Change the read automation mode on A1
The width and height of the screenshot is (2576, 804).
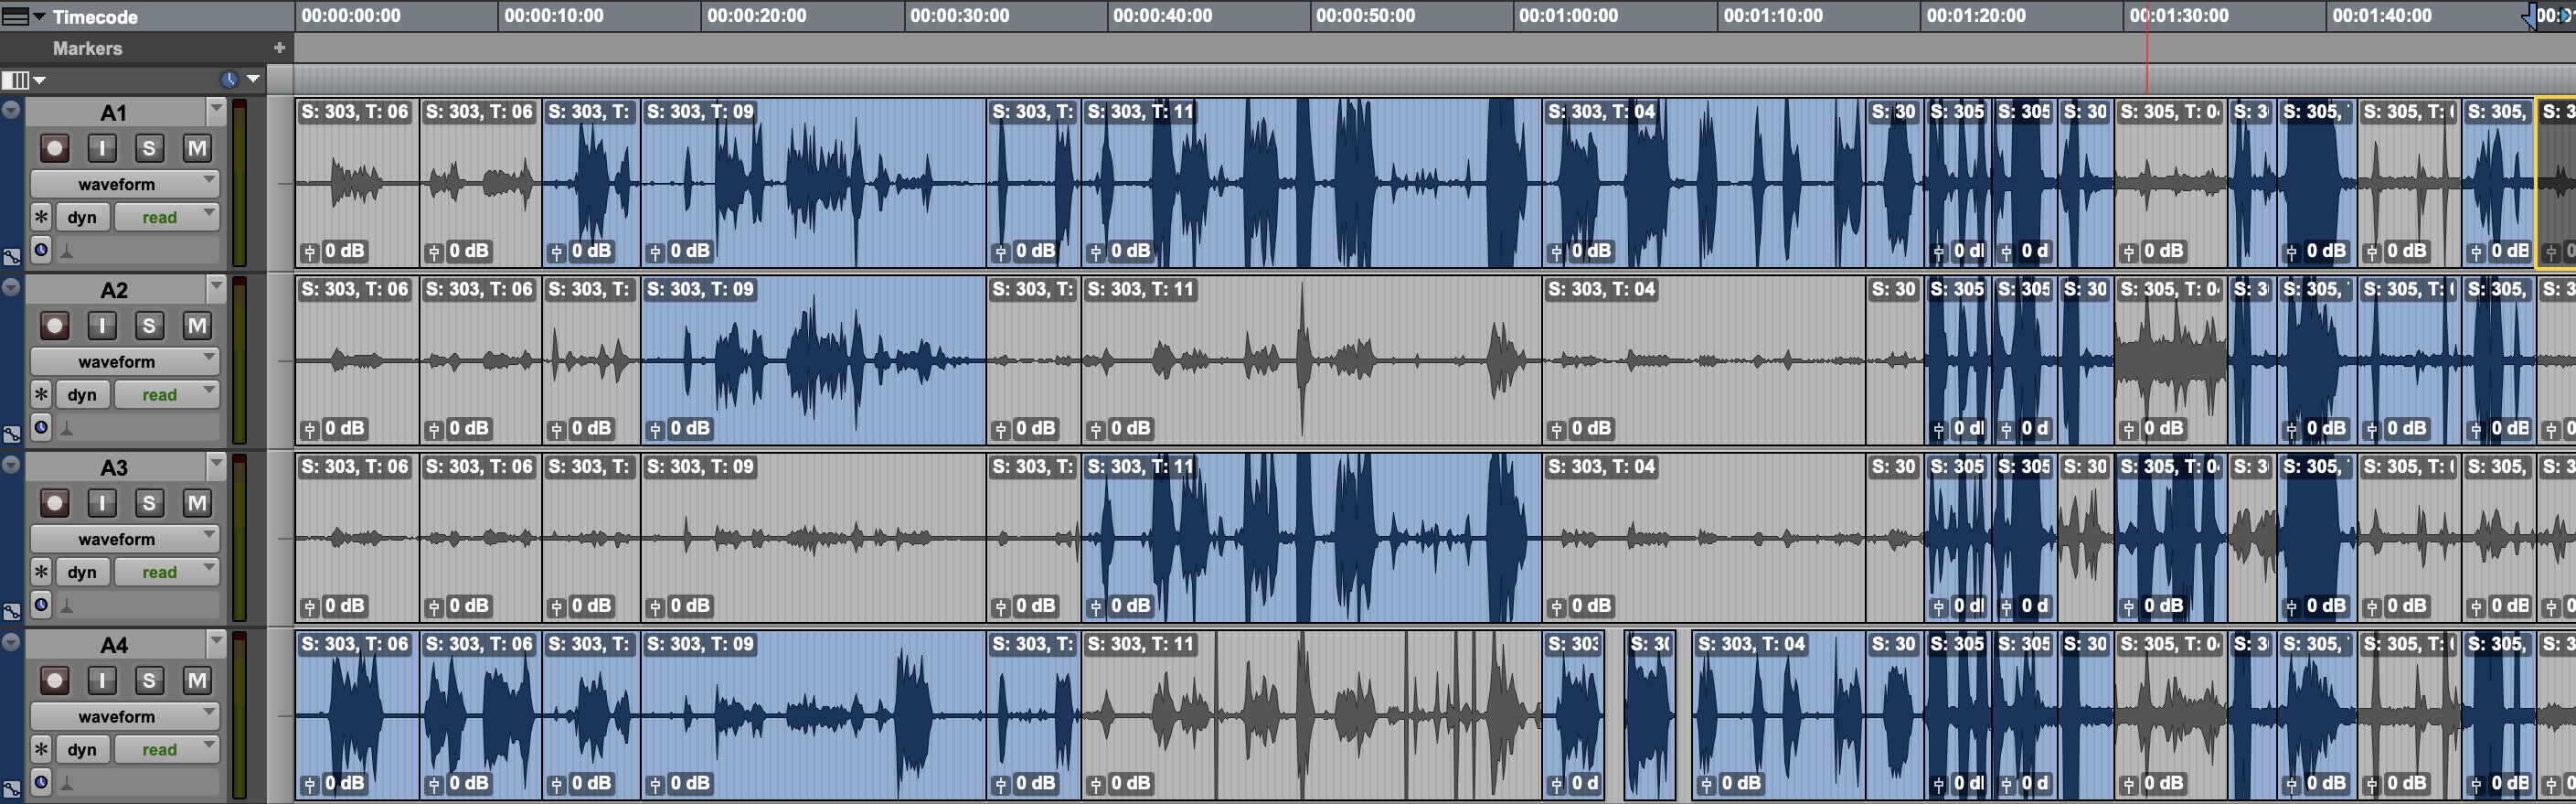tap(167, 217)
